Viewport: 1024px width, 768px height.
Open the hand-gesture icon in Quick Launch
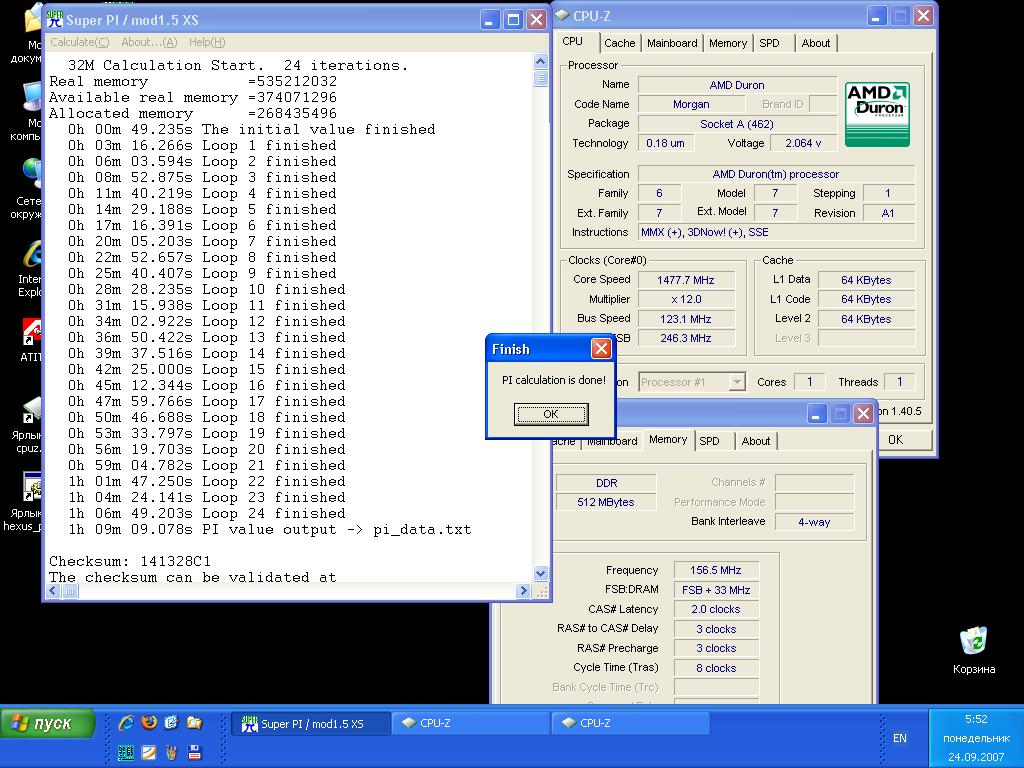pyautogui.click(x=171, y=752)
